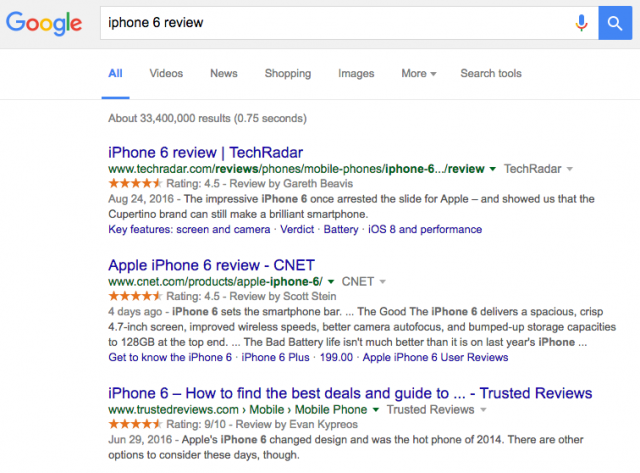
Task: Open the News tab
Action: point(224,73)
